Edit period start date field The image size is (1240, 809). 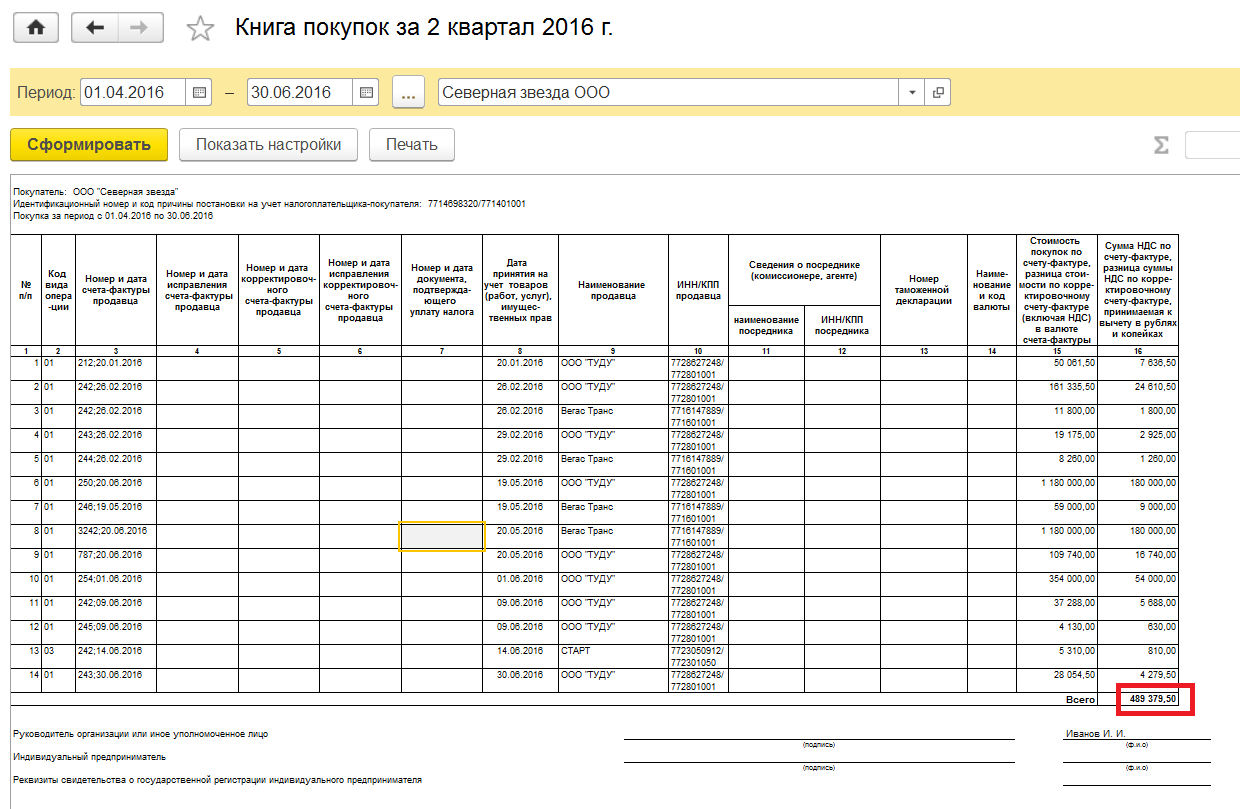point(133,93)
